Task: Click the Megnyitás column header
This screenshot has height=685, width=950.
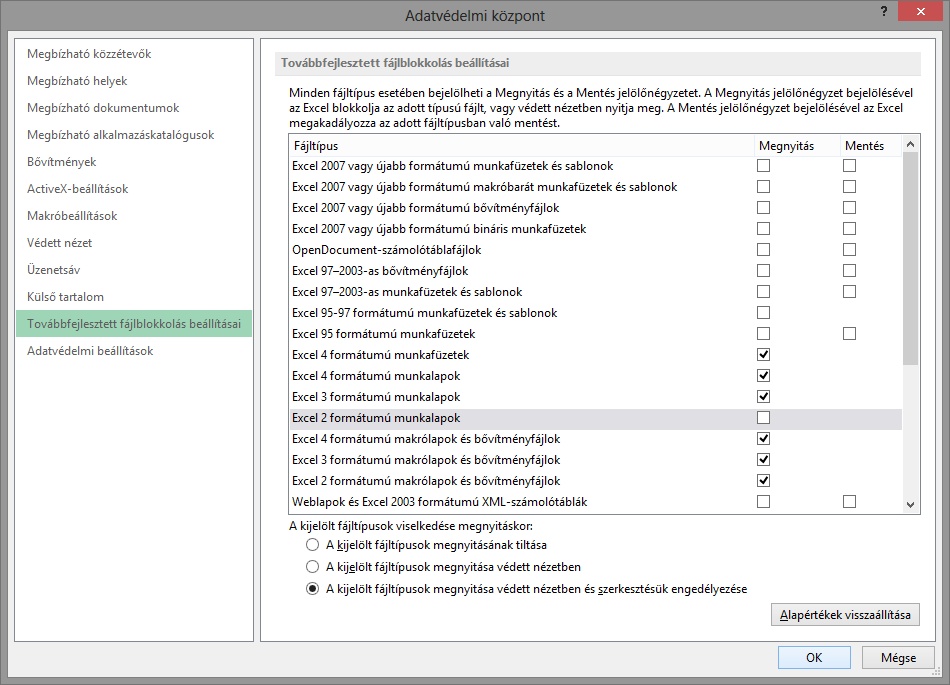Action: [797, 146]
